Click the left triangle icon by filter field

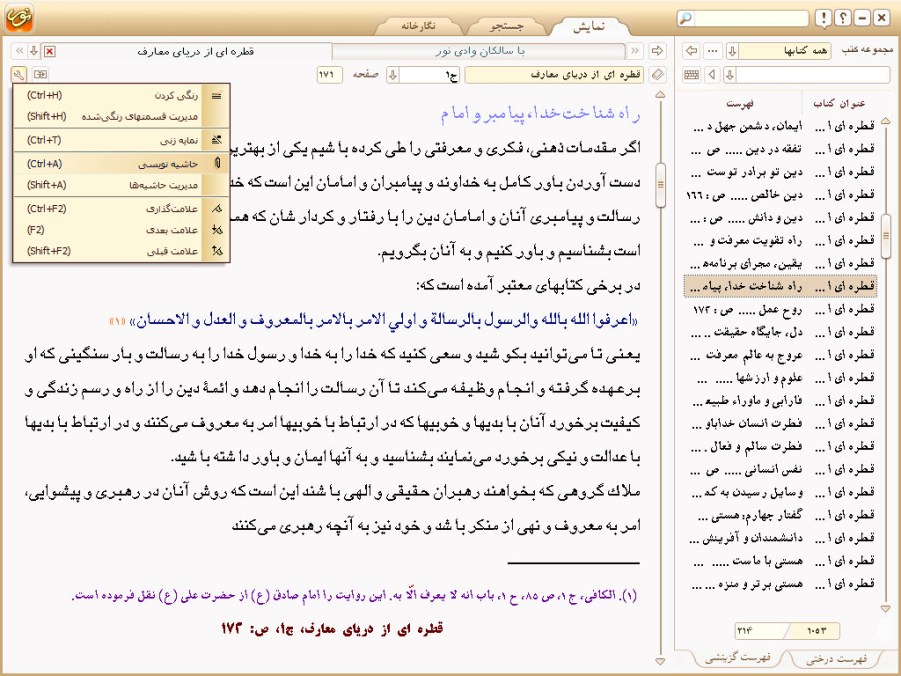tap(713, 75)
